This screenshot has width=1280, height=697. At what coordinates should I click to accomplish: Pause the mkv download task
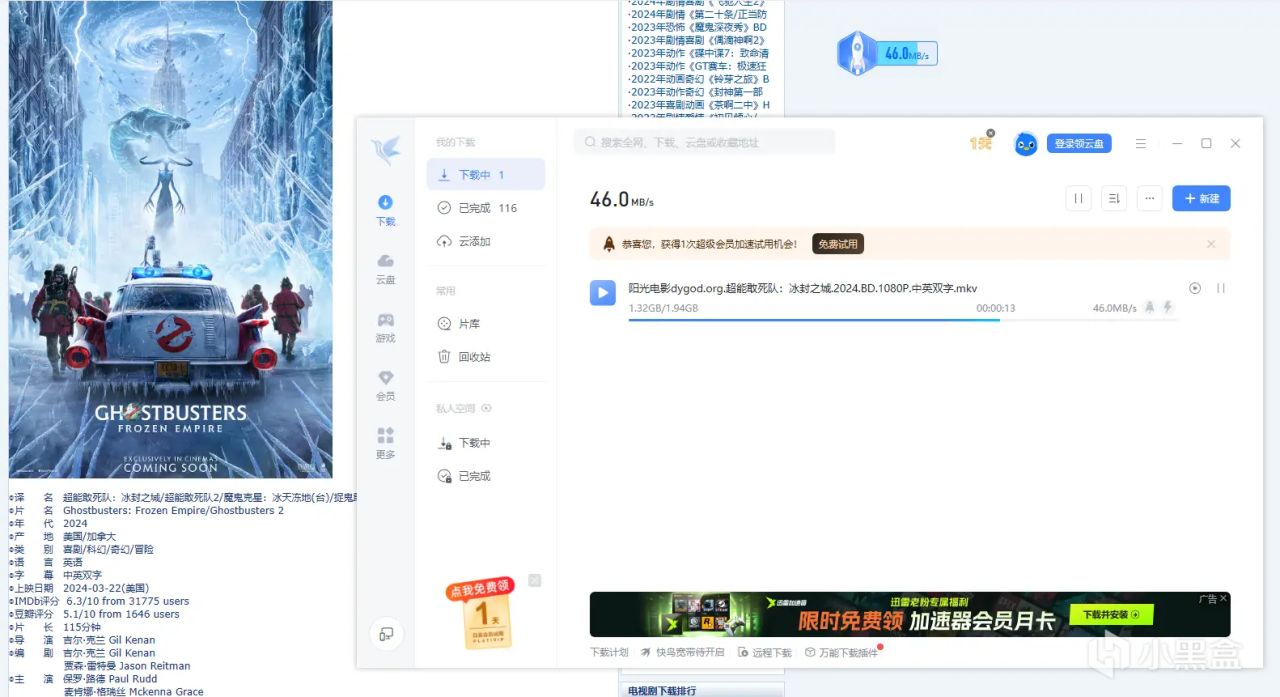[1221, 288]
